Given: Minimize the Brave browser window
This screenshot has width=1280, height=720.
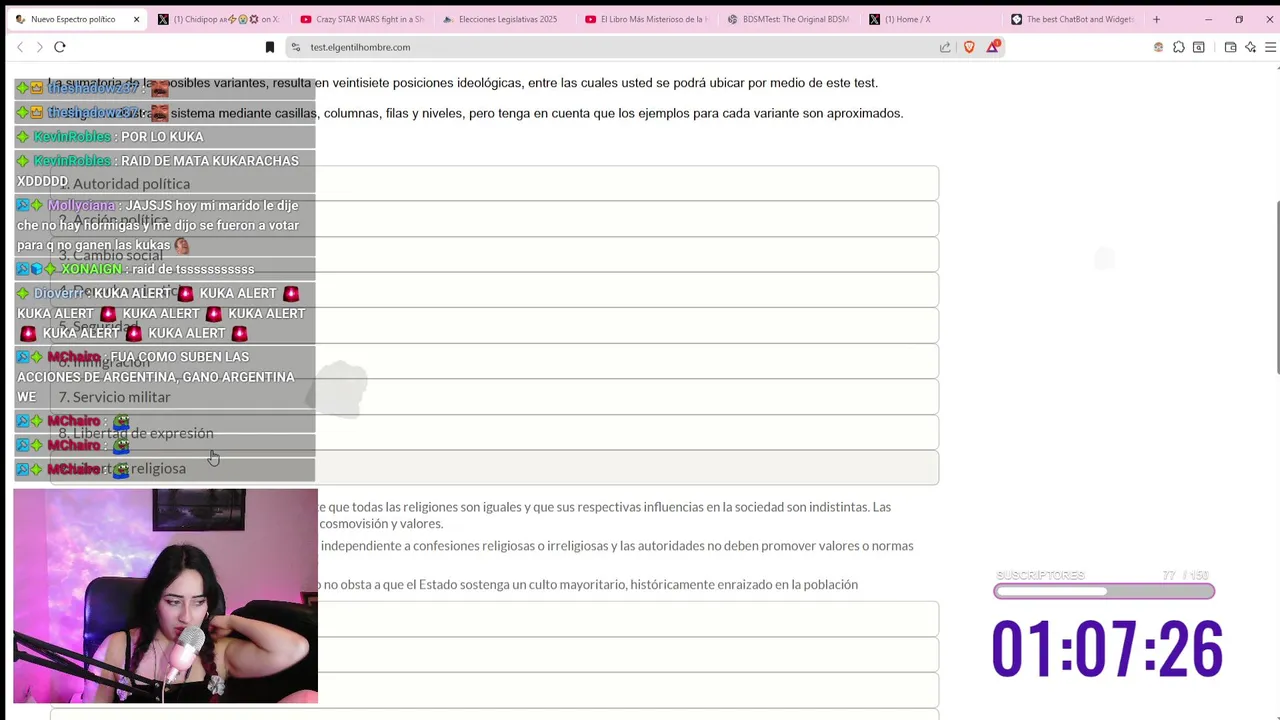Looking at the screenshot, I should tap(1208, 19).
